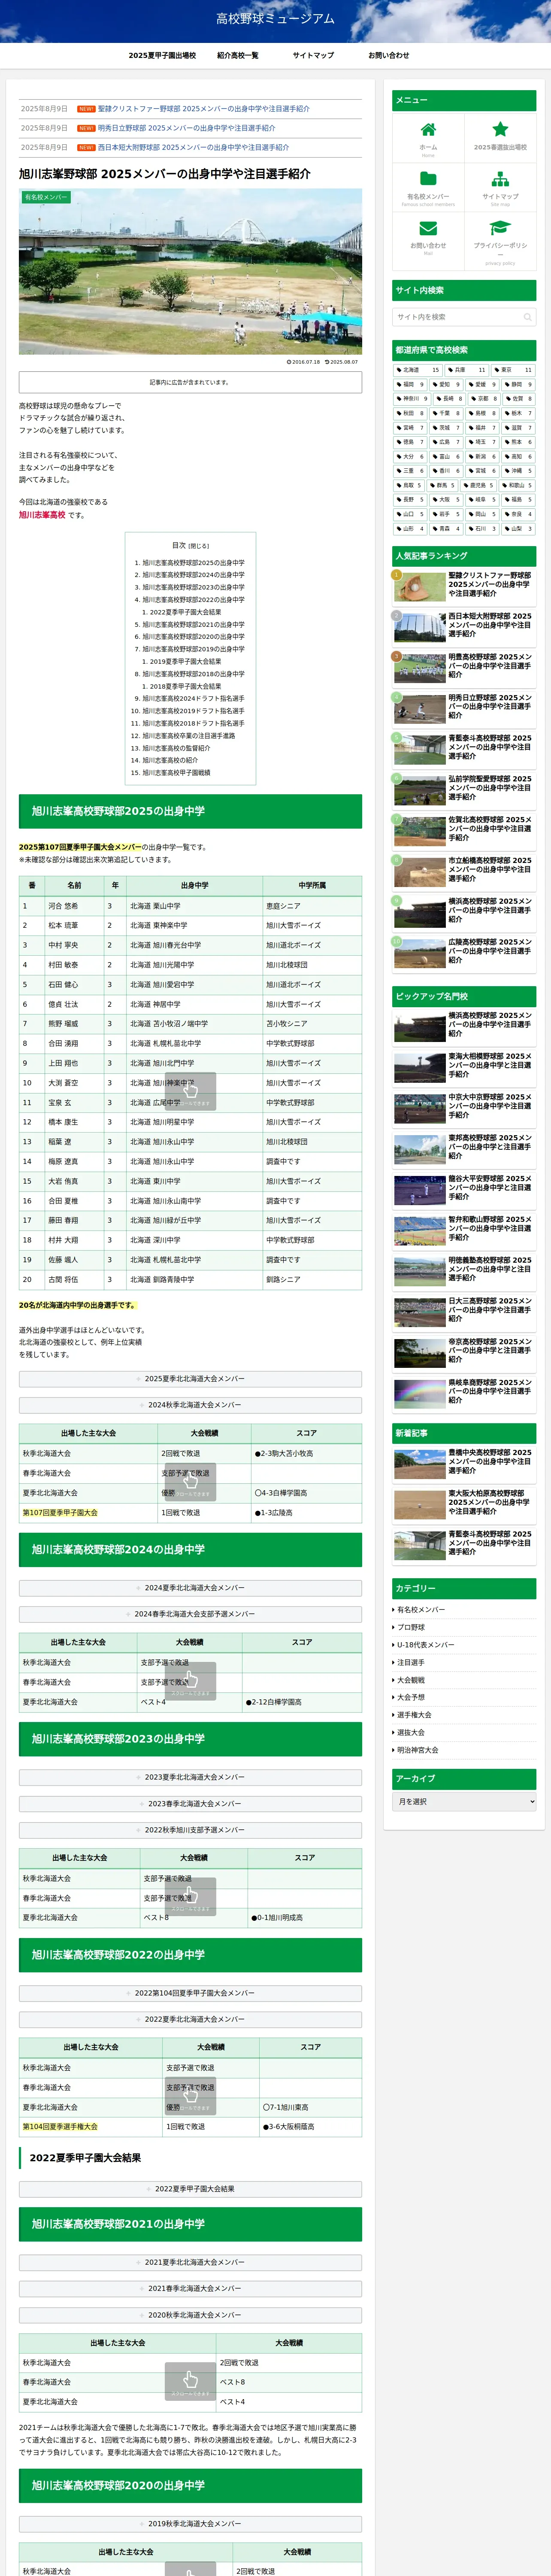
Task: Expand 2022第104回夏季甲子園大会メンバー section
Action: point(190,1993)
